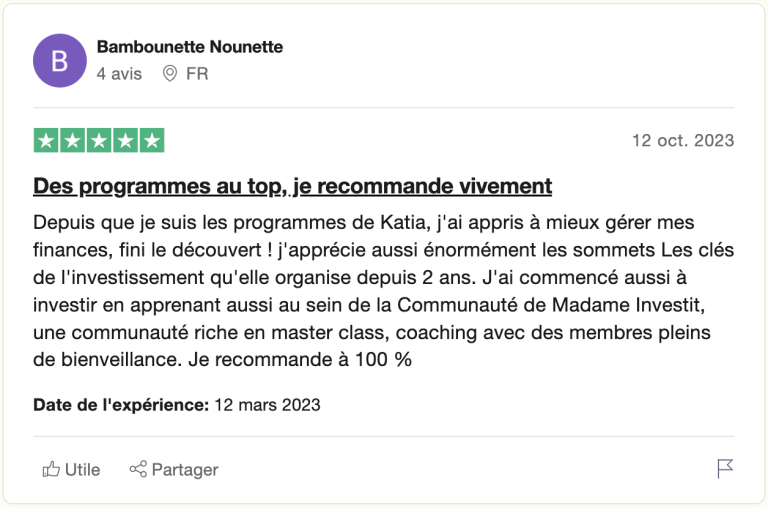Click the location pin icon

pyautogui.click(x=170, y=74)
